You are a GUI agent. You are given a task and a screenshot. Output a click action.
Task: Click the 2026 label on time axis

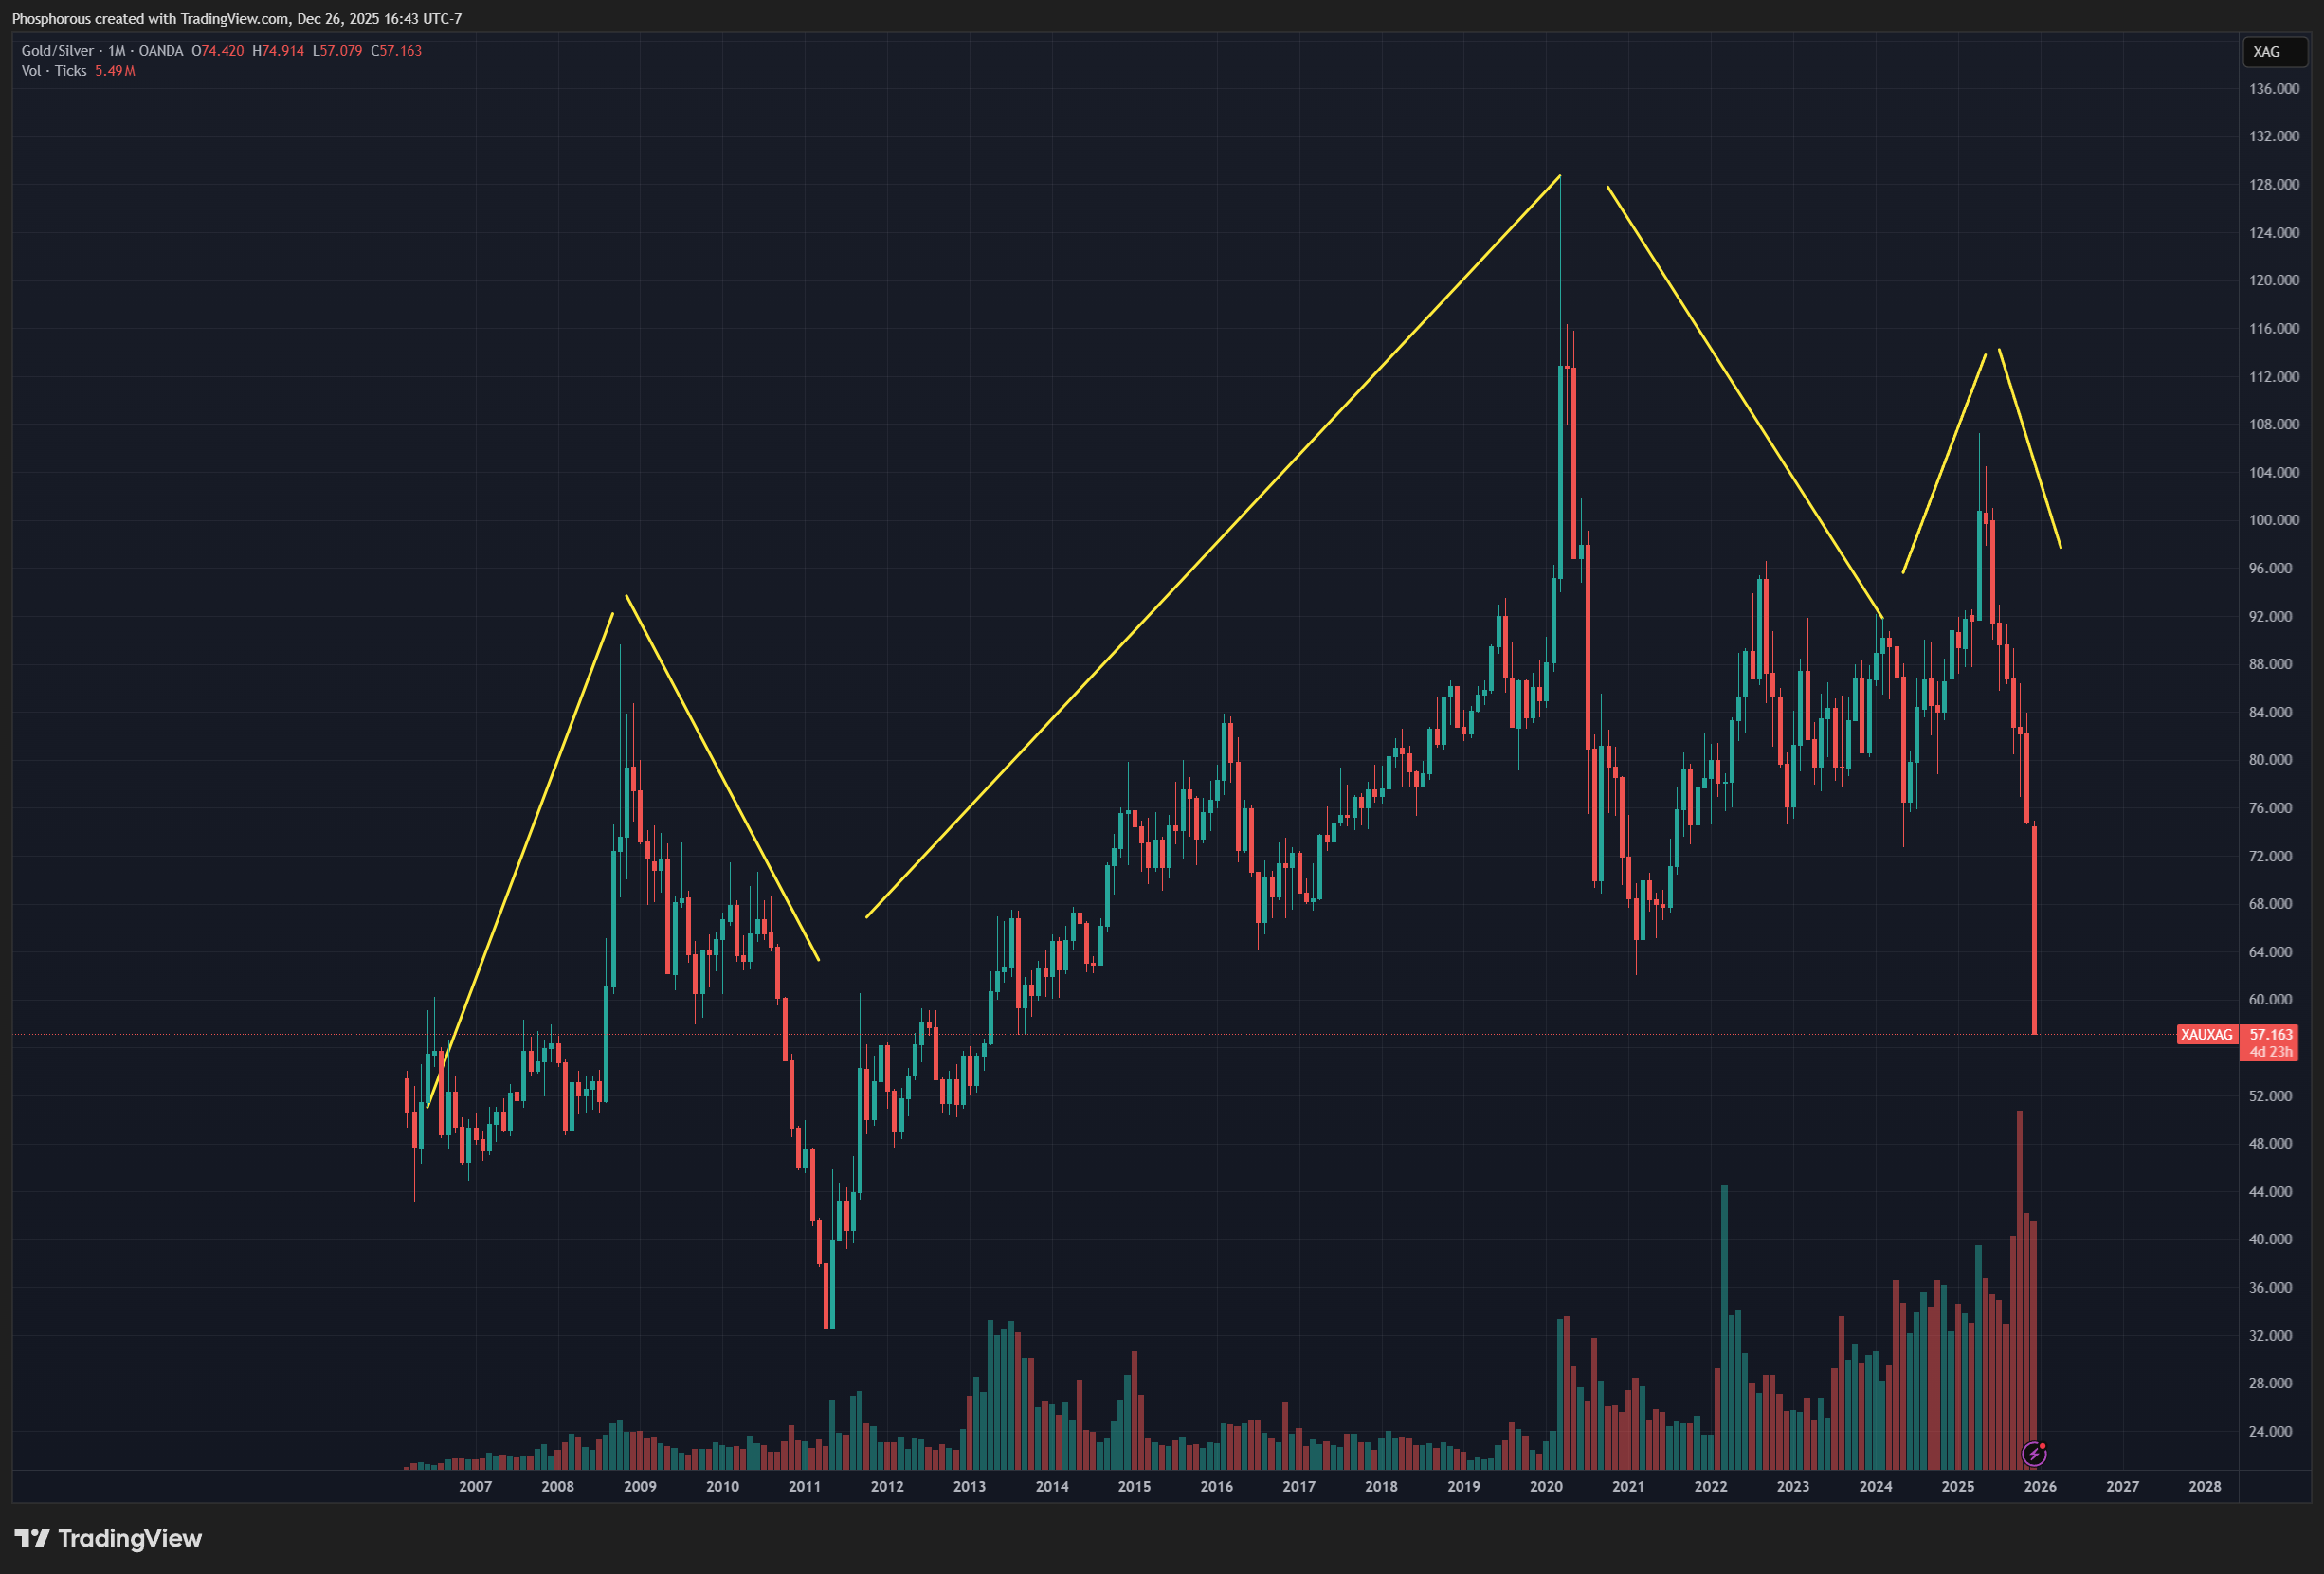tap(2040, 1487)
